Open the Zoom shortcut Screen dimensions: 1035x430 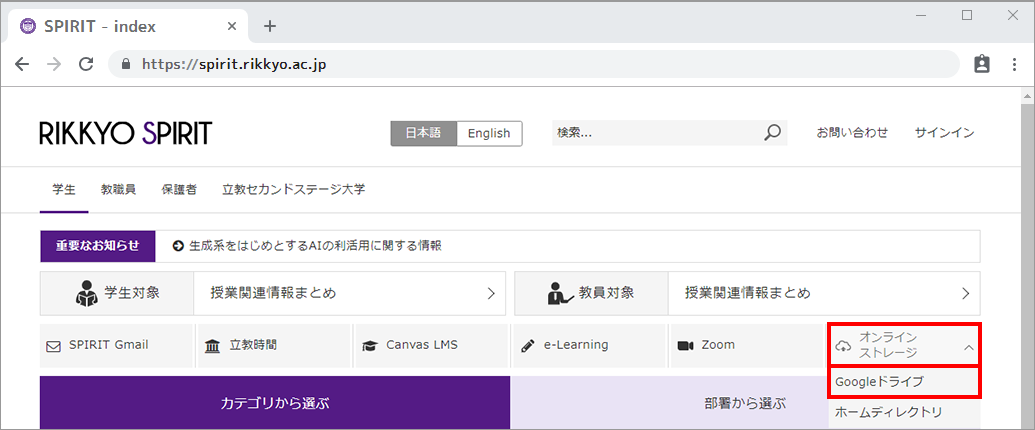[x=747, y=346]
